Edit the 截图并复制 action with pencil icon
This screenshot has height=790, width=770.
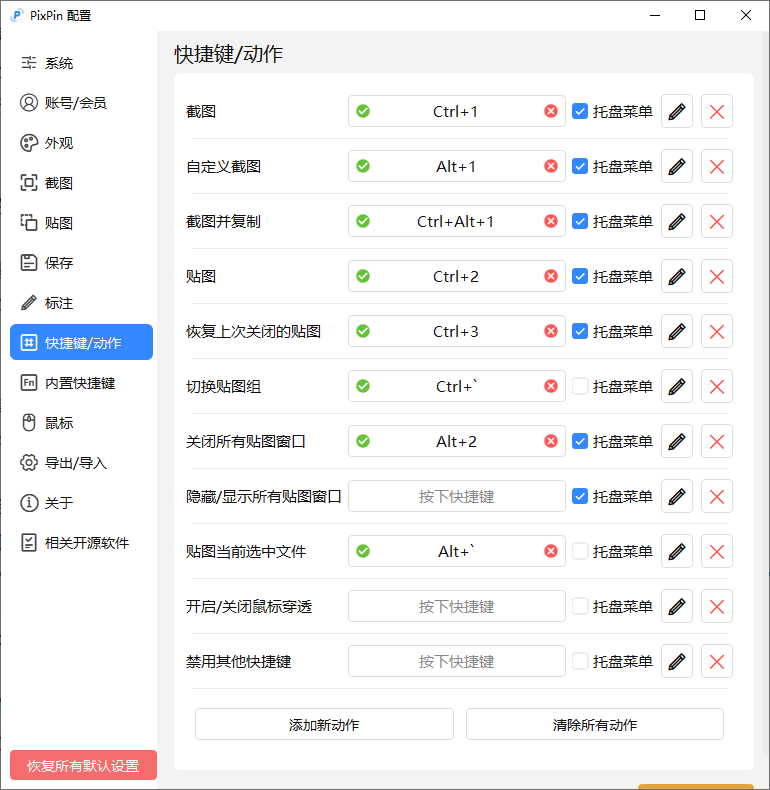click(677, 221)
